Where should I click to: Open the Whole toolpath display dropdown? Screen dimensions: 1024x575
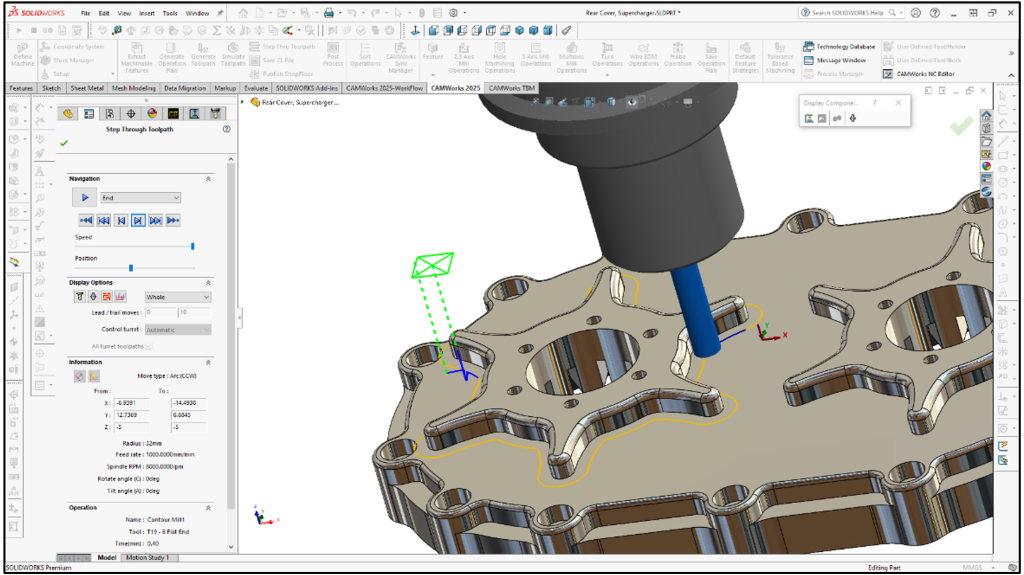(178, 297)
